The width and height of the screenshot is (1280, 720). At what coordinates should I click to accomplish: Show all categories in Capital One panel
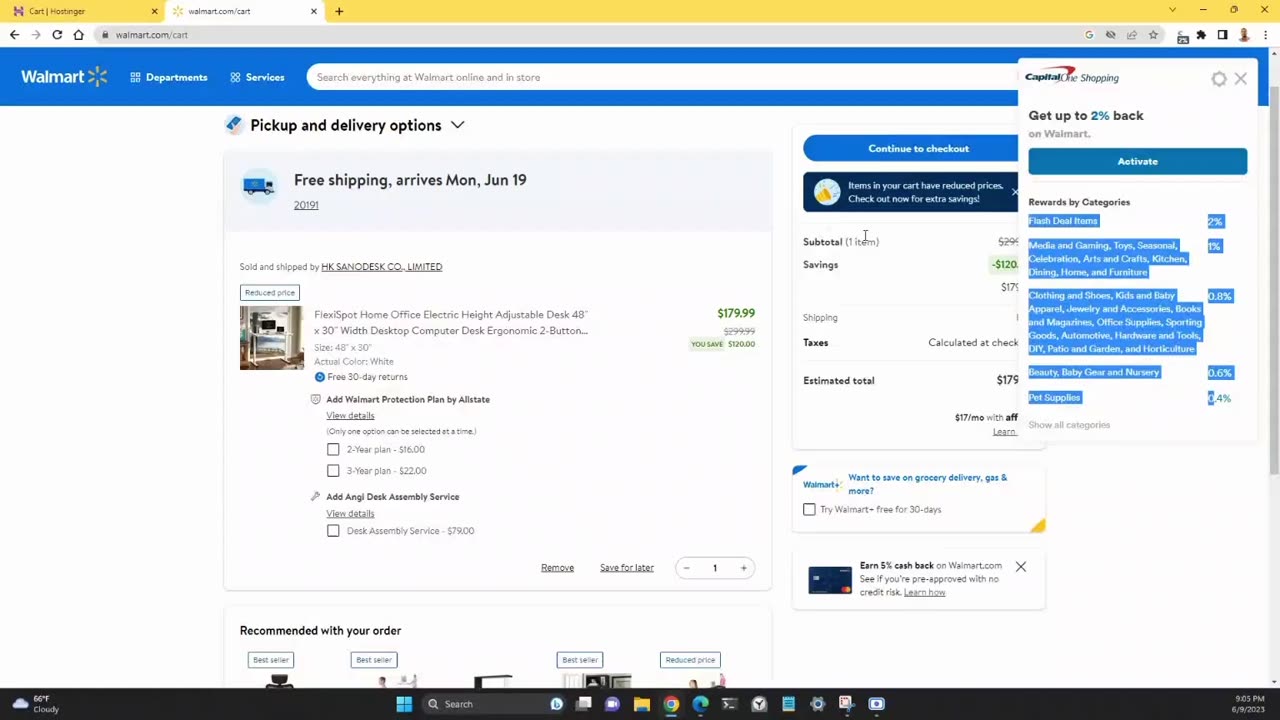pyautogui.click(x=1069, y=425)
